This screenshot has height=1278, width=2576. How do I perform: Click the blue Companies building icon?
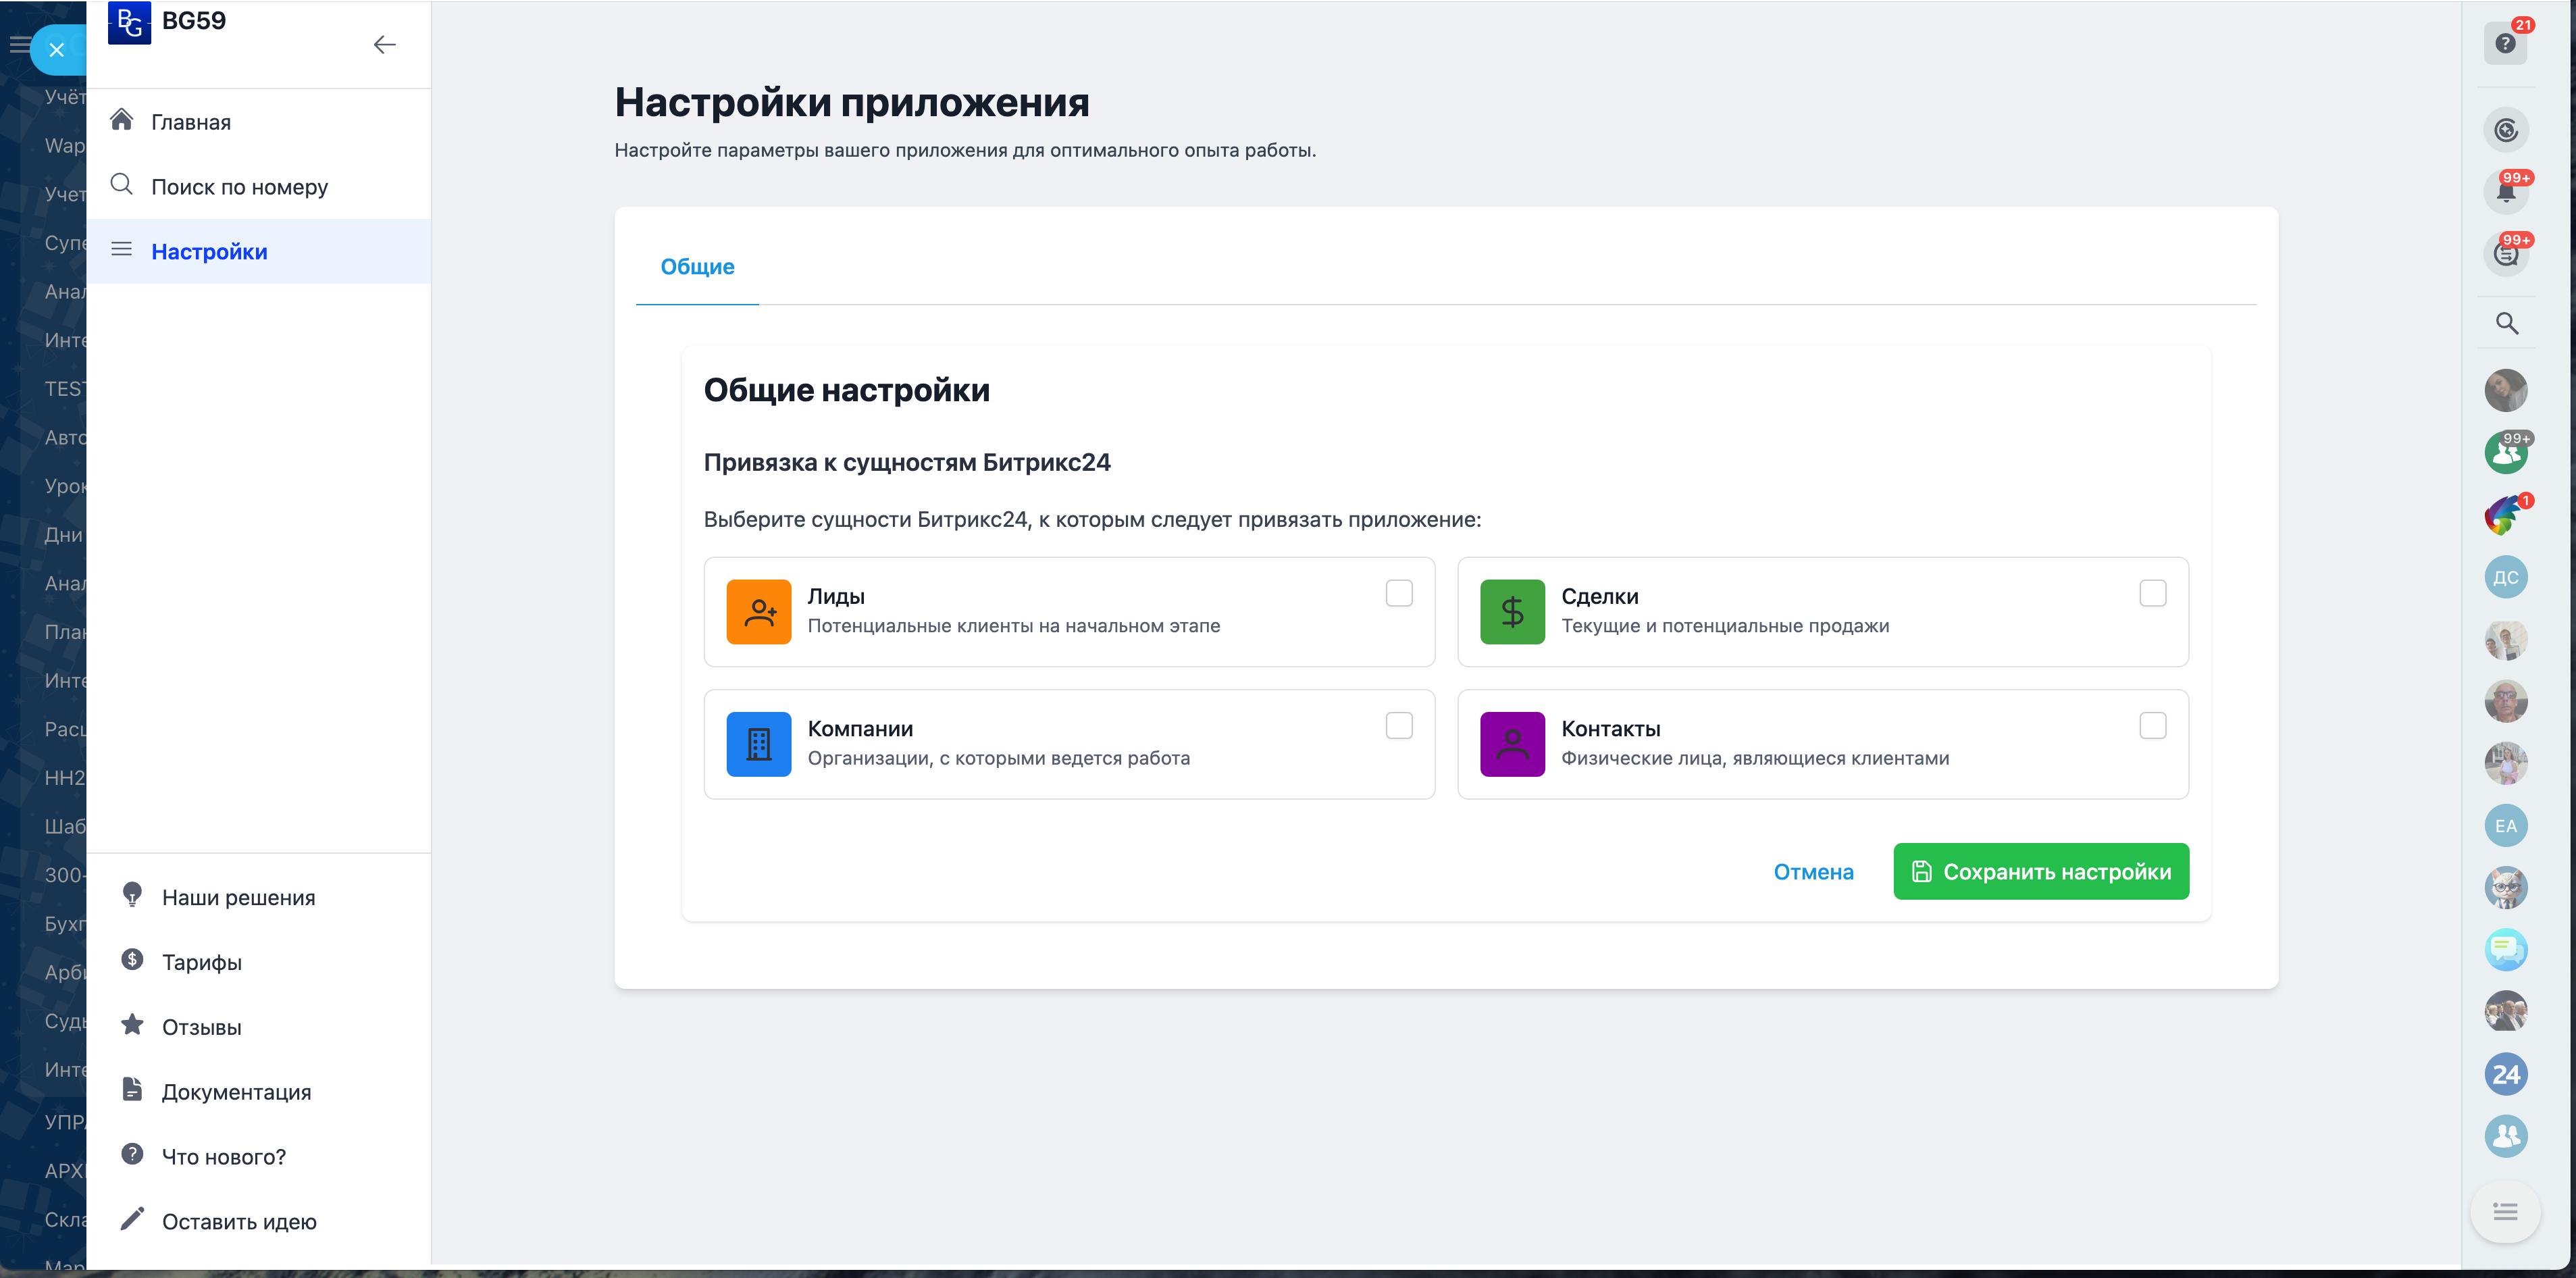[x=758, y=744]
